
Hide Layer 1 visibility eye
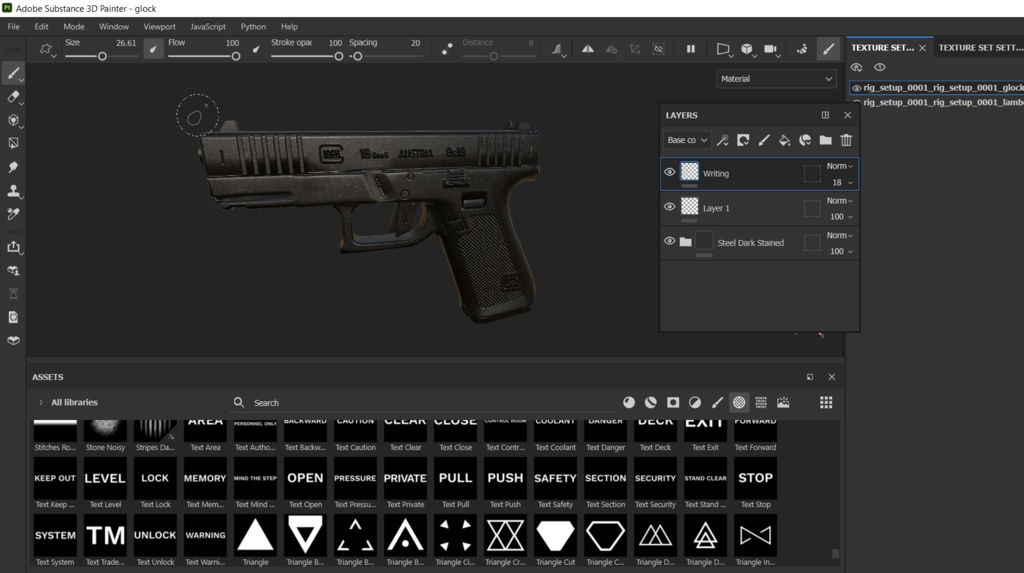(669, 207)
